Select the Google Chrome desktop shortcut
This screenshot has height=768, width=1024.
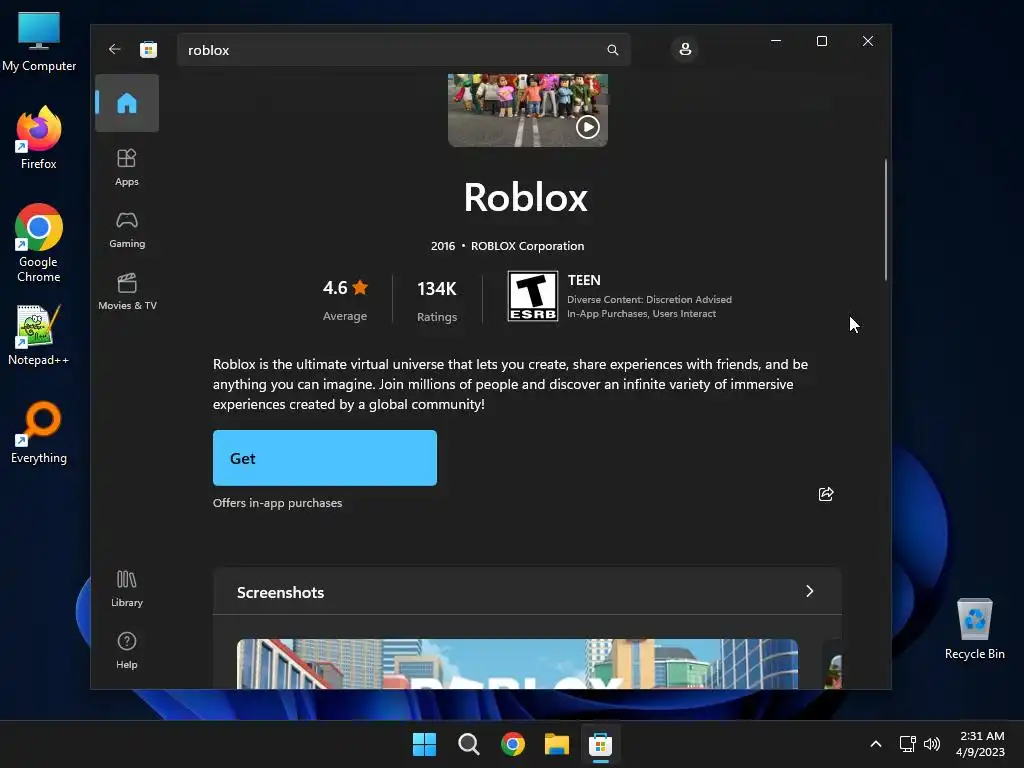(x=39, y=243)
